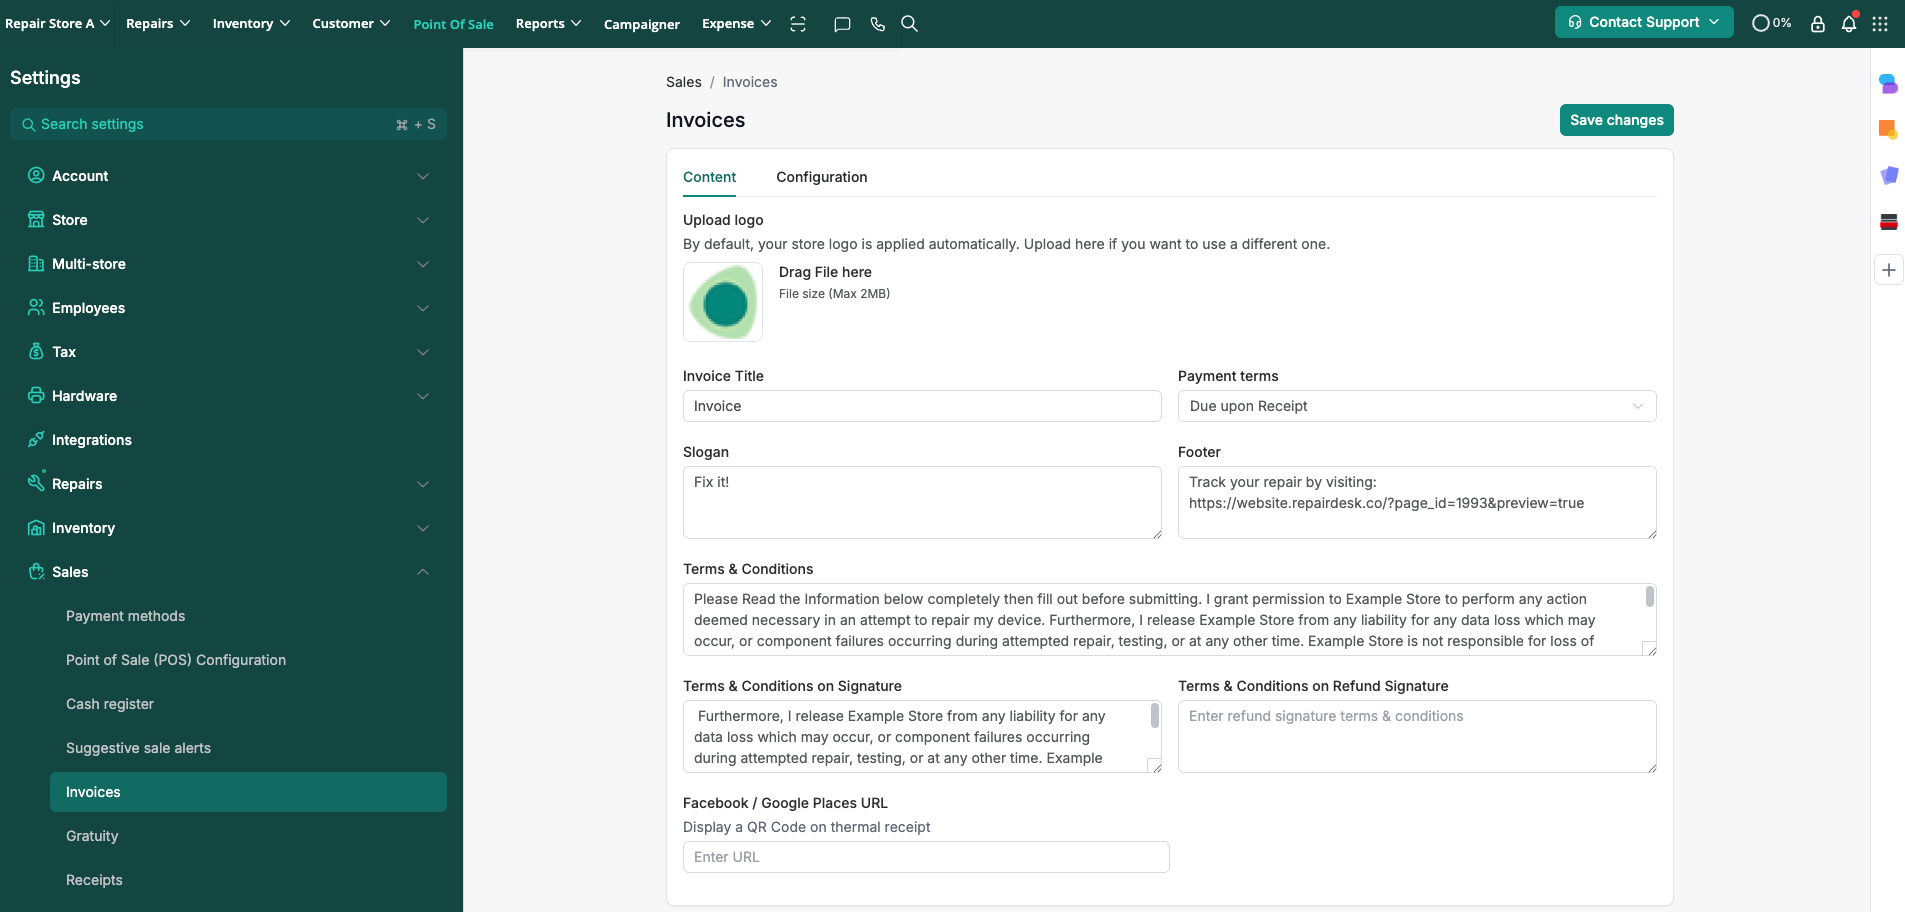Open the Payment terms dropdown
This screenshot has height=912, width=1905.
[x=1416, y=406]
